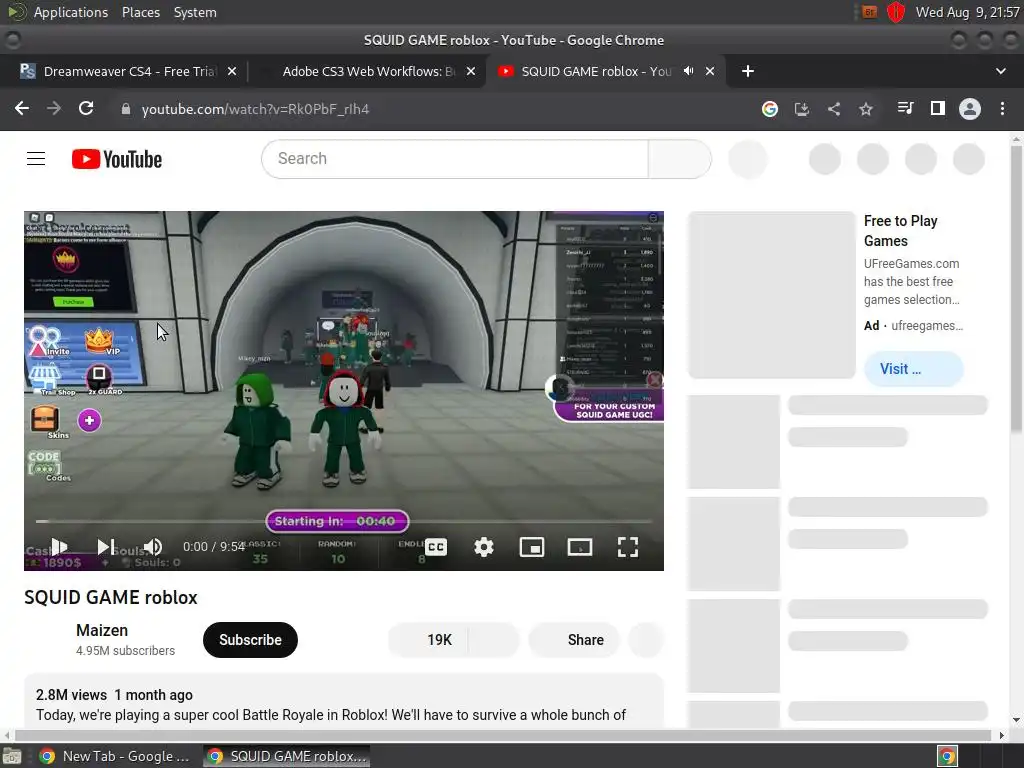
Task: Enter full screen video mode
Action: coord(628,547)
